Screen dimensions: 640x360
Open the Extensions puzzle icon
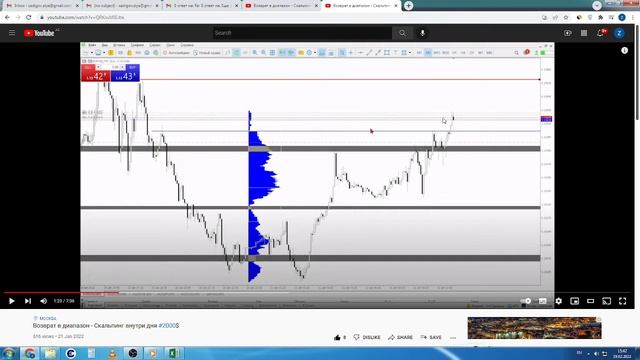click(600, 18)
